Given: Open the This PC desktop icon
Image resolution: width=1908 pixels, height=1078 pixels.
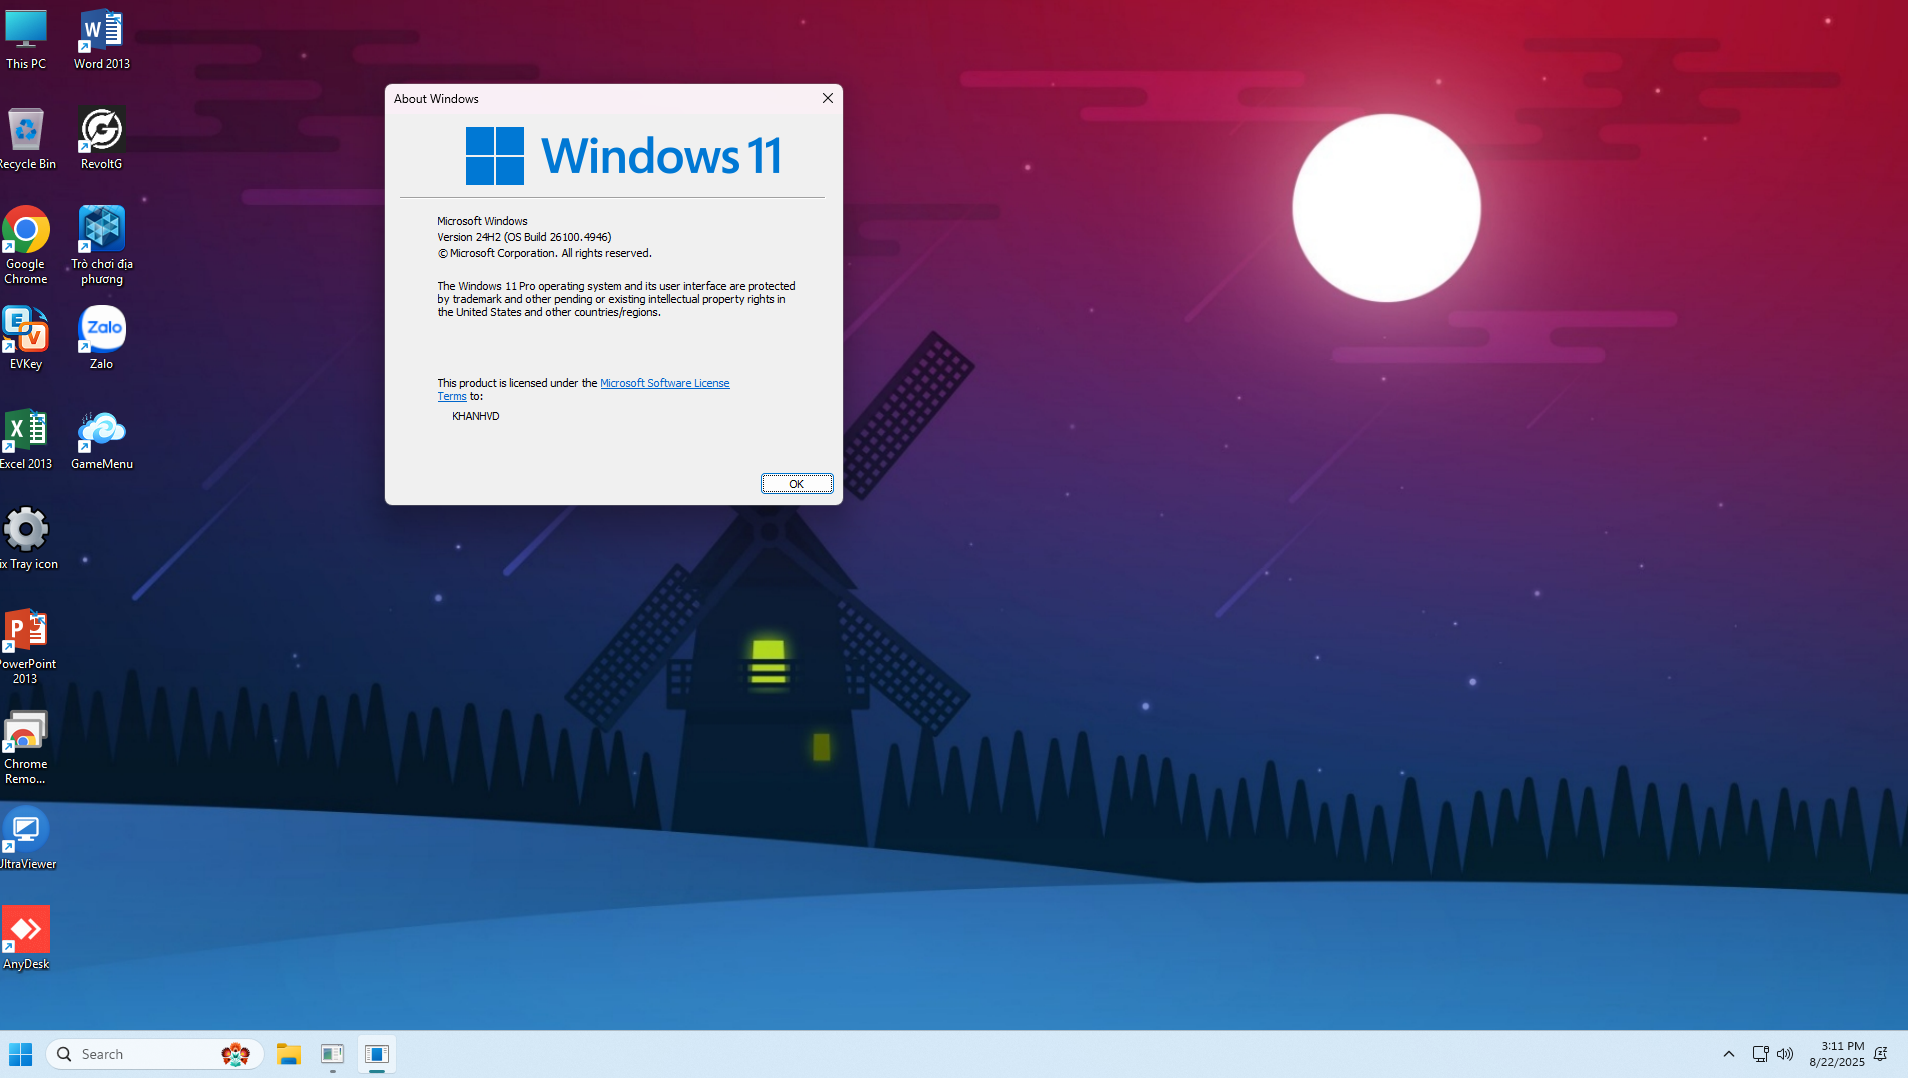Looking at the screenshot, I should [26, 39].
